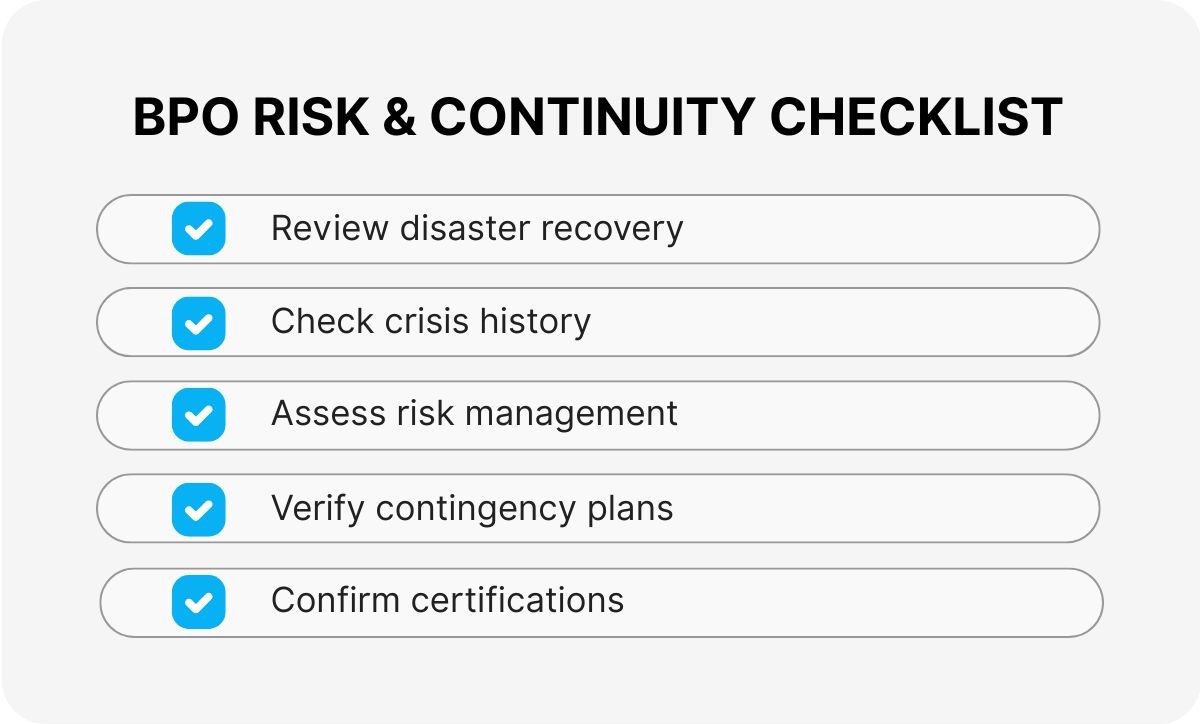The image size is (1200, 724).
Task: Click the ampersand in the title
Action: 400,119
